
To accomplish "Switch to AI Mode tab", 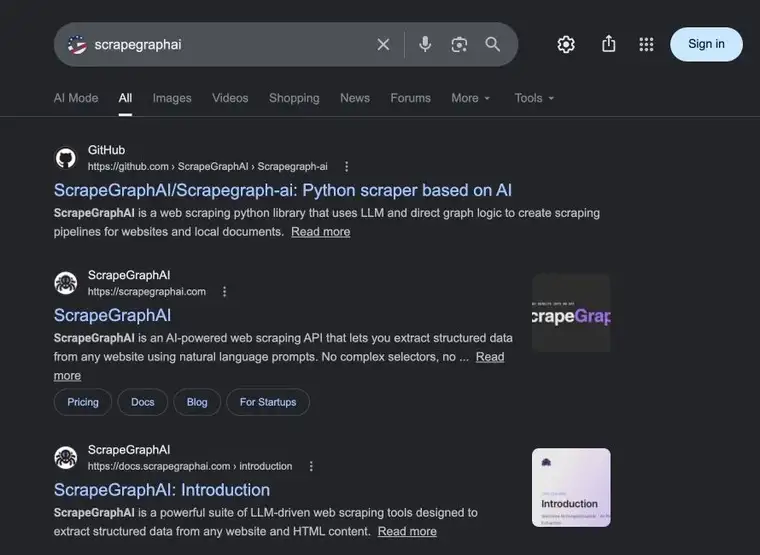I will click(76, 98).
